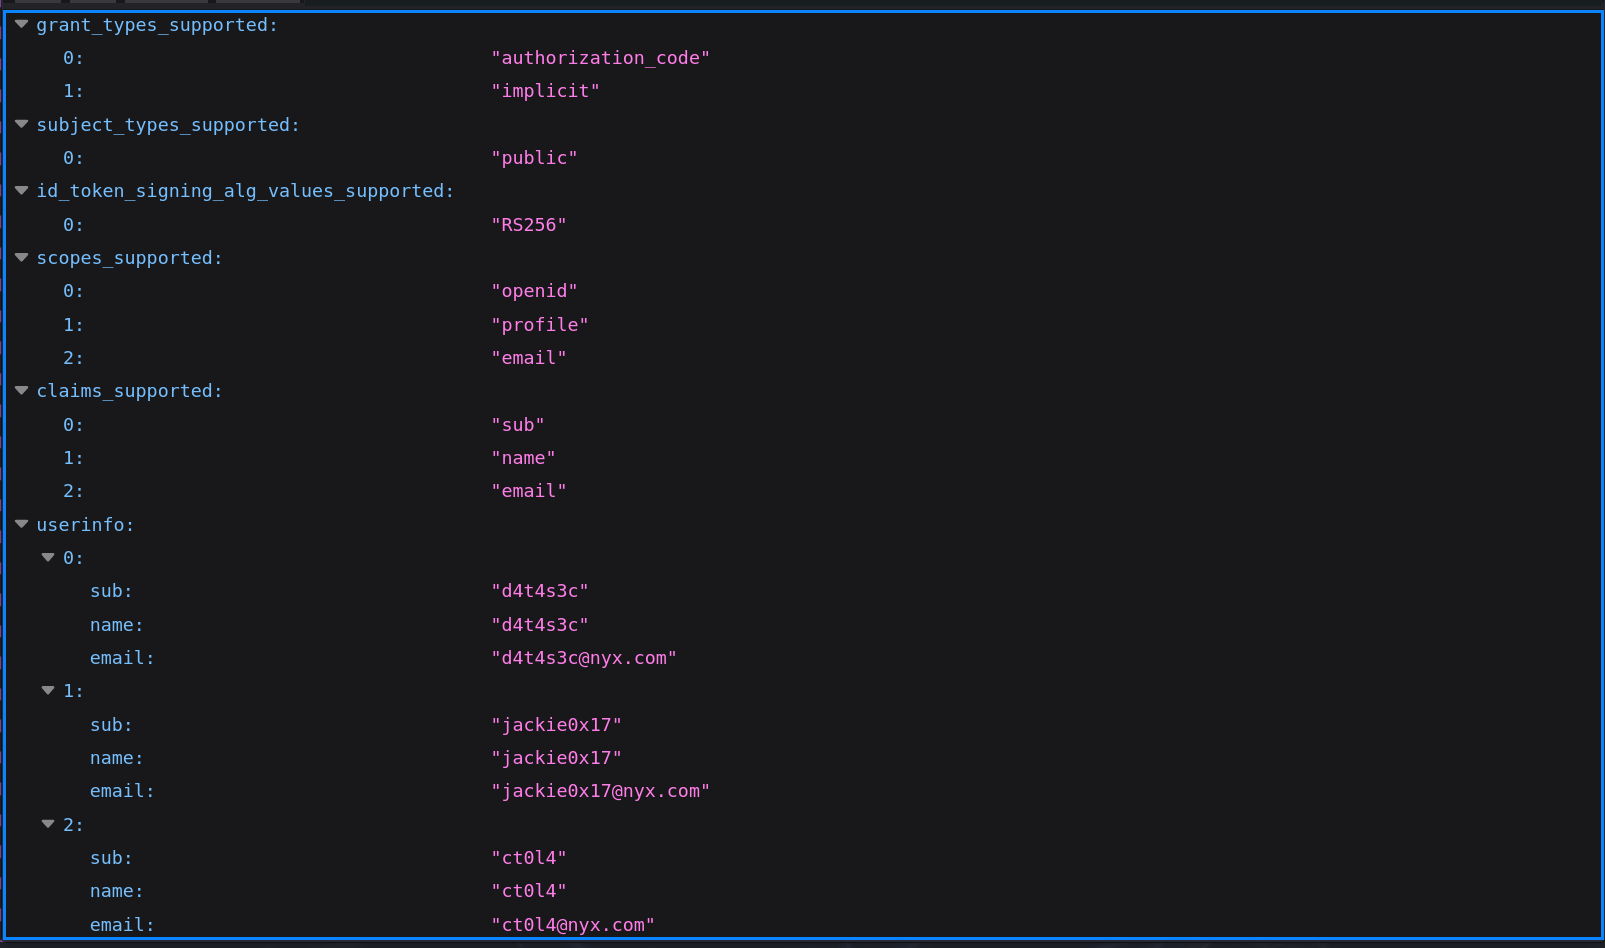1605x948 pixels.
Task: Select the "openid" scope value
Action: (x=534, y=291)
